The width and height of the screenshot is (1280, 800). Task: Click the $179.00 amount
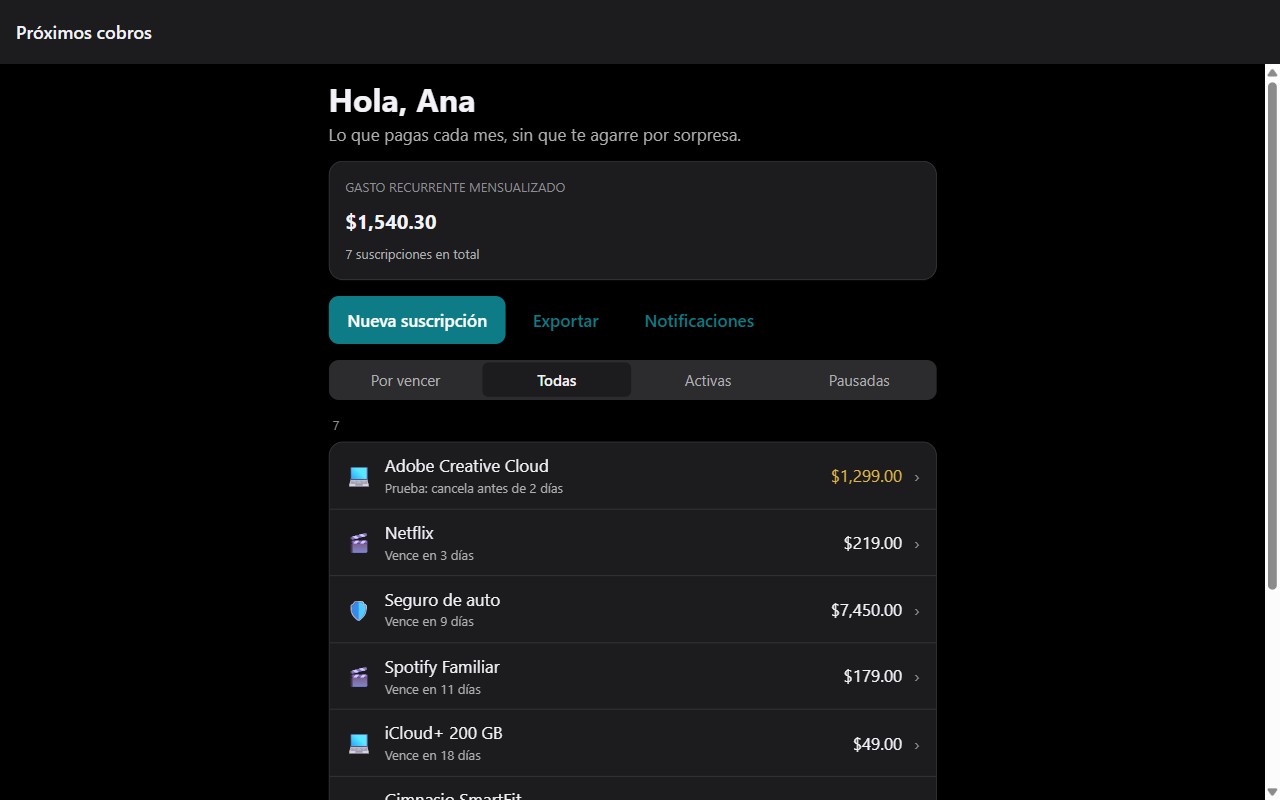point(872,677)
